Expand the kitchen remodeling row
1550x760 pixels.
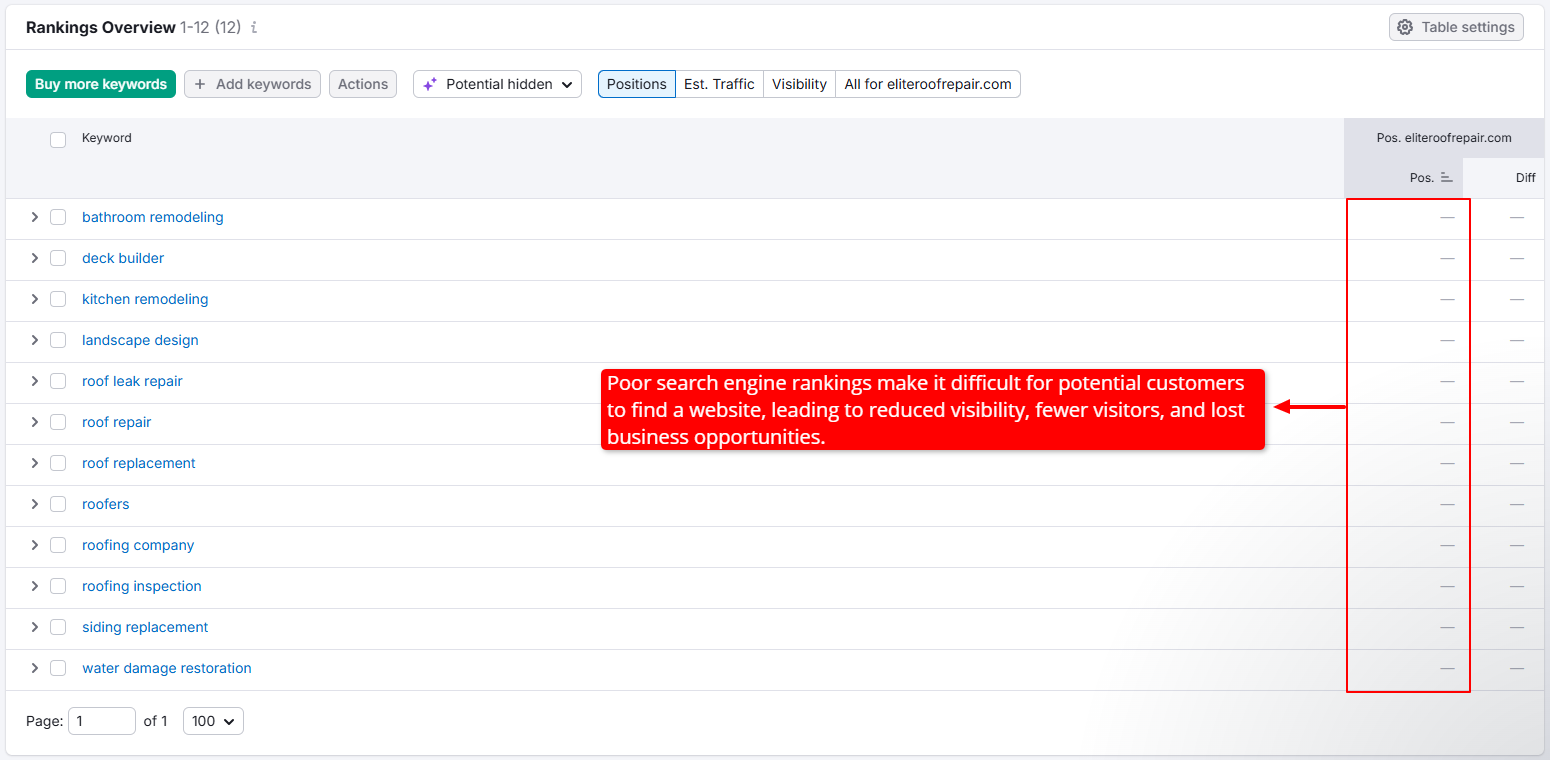[x=34, y=299]
